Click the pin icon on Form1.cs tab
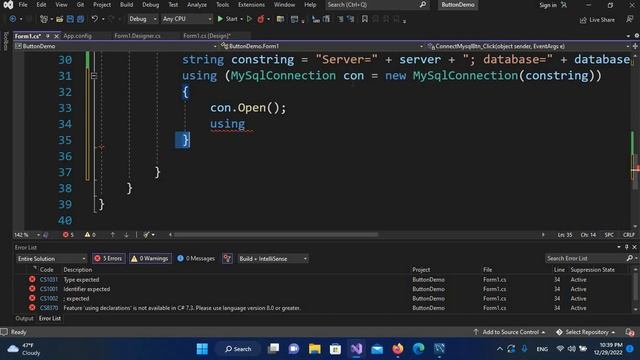 [x=48, y=36]
